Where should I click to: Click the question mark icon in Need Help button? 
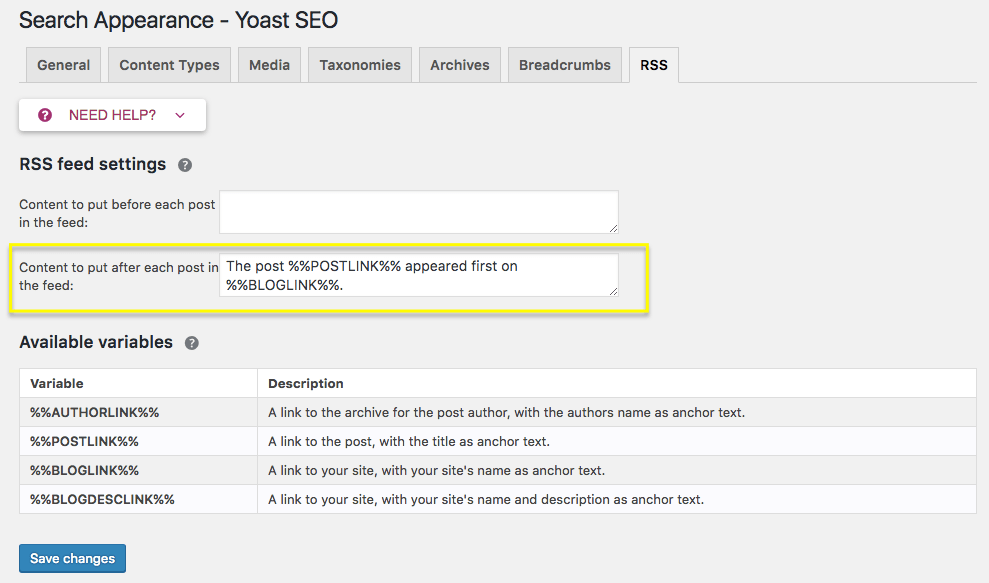click(x=45, y=115)
